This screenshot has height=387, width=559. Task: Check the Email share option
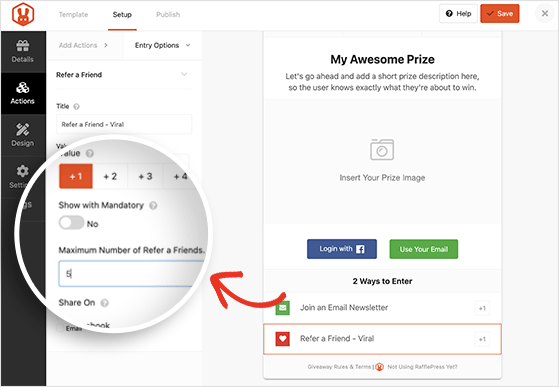point(59,328)
